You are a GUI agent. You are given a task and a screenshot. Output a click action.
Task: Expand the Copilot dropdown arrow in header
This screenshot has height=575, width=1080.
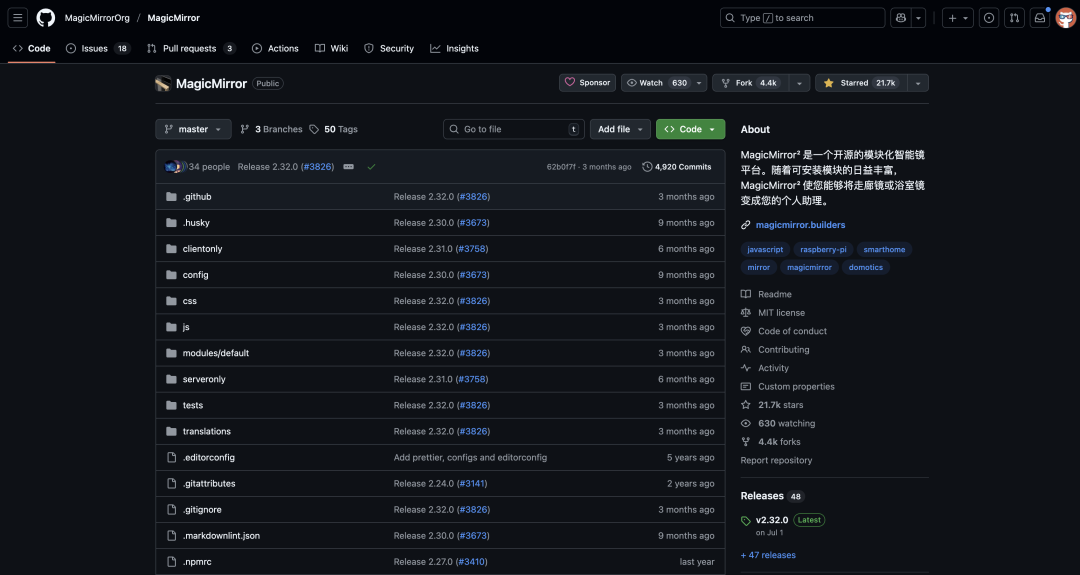pyautogui.click(x=918, y=18)
